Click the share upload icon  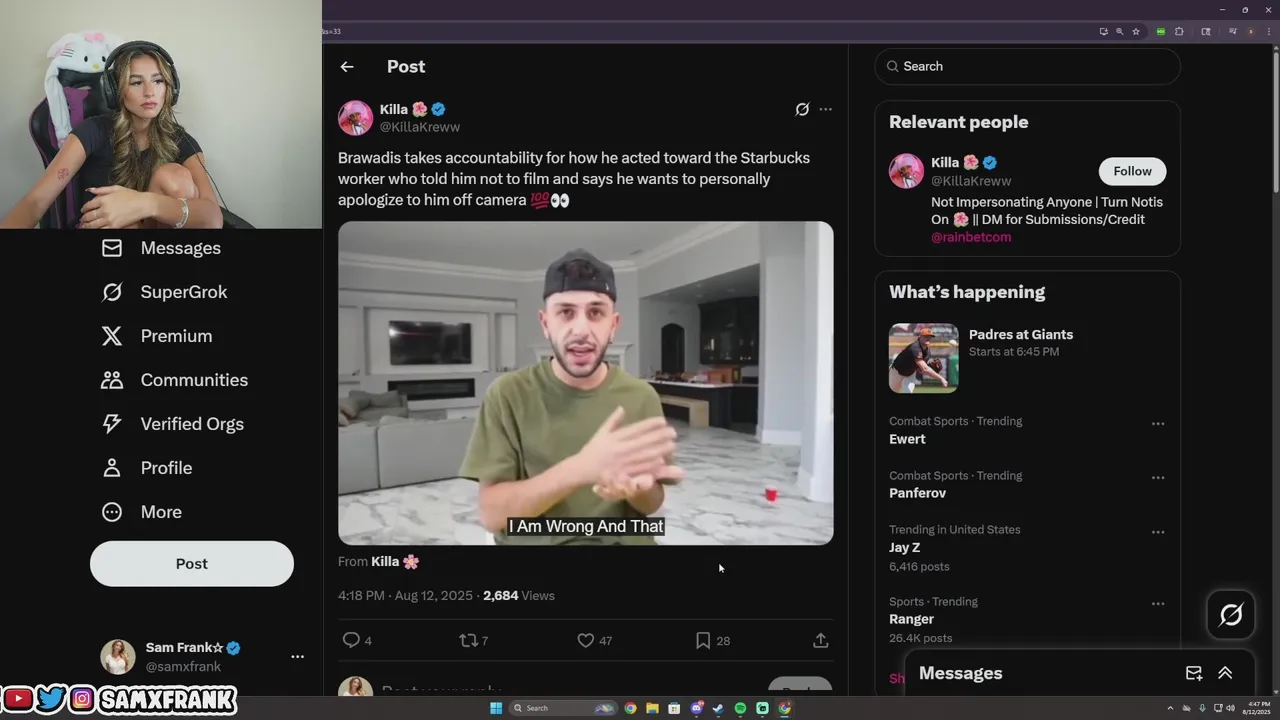coord(821,640)
